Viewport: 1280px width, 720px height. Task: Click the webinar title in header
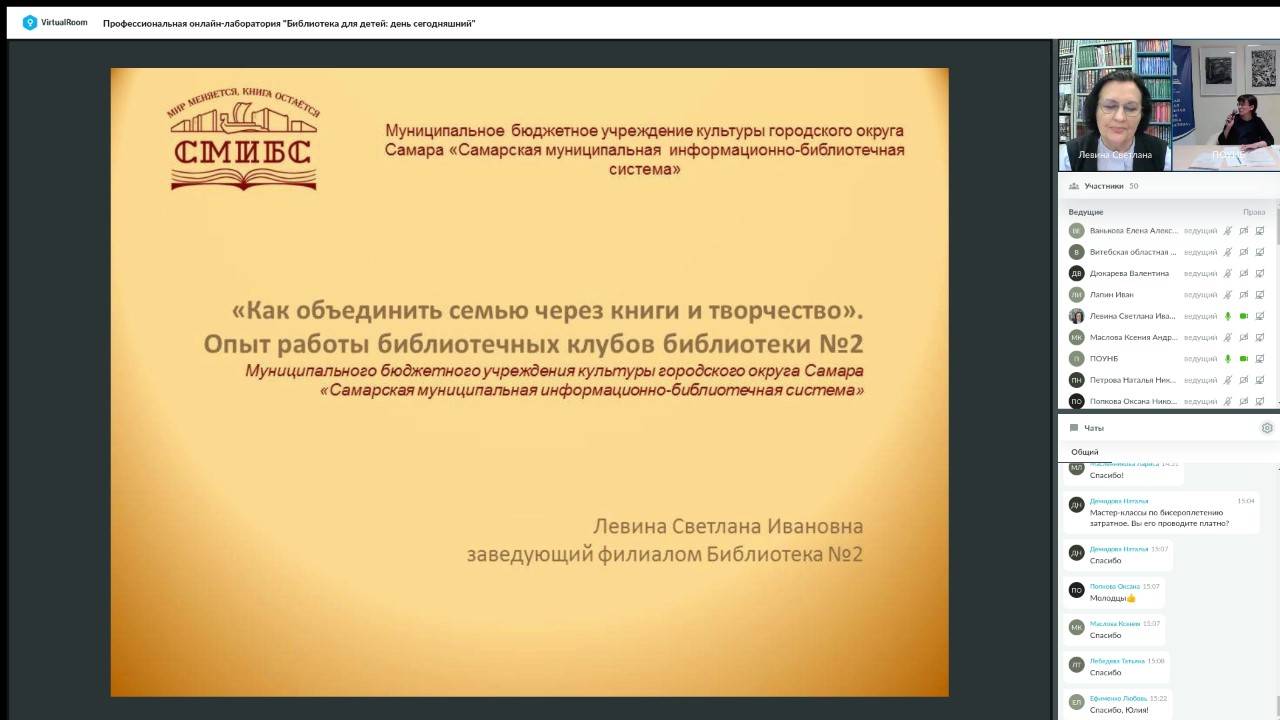coord(289,23)
